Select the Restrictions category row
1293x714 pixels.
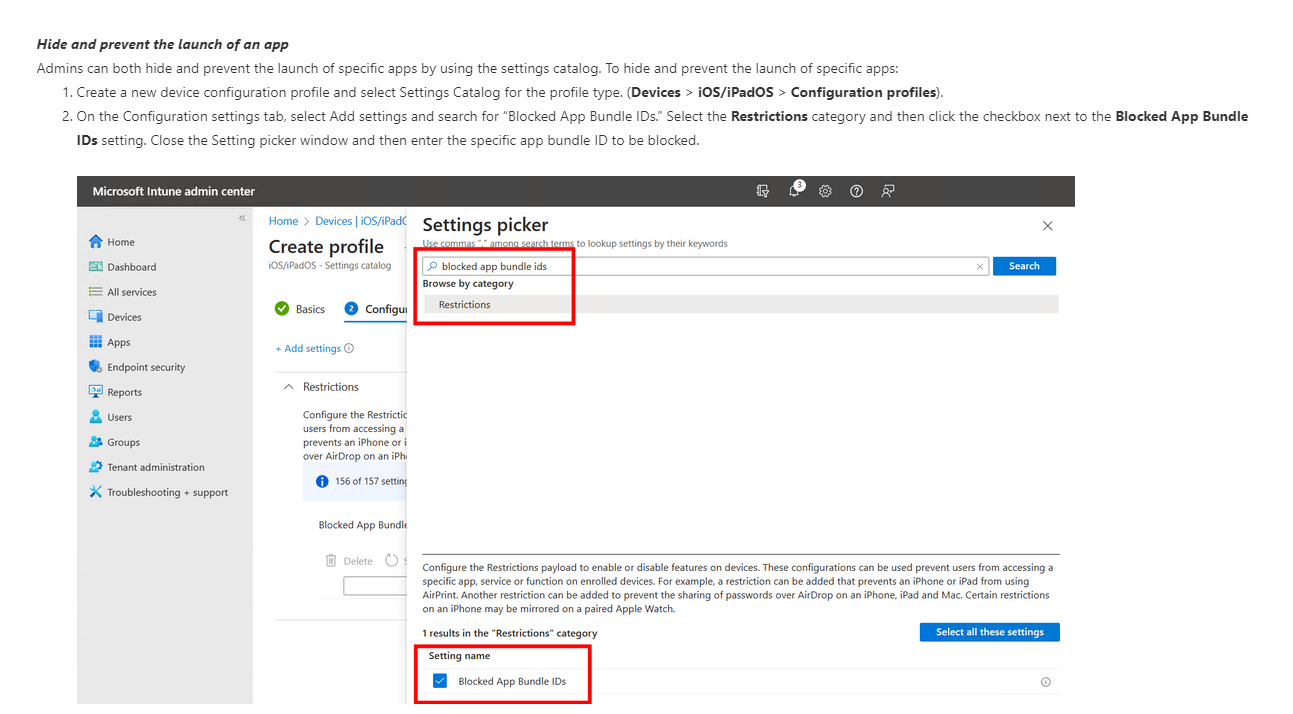[x=740, y=304]
